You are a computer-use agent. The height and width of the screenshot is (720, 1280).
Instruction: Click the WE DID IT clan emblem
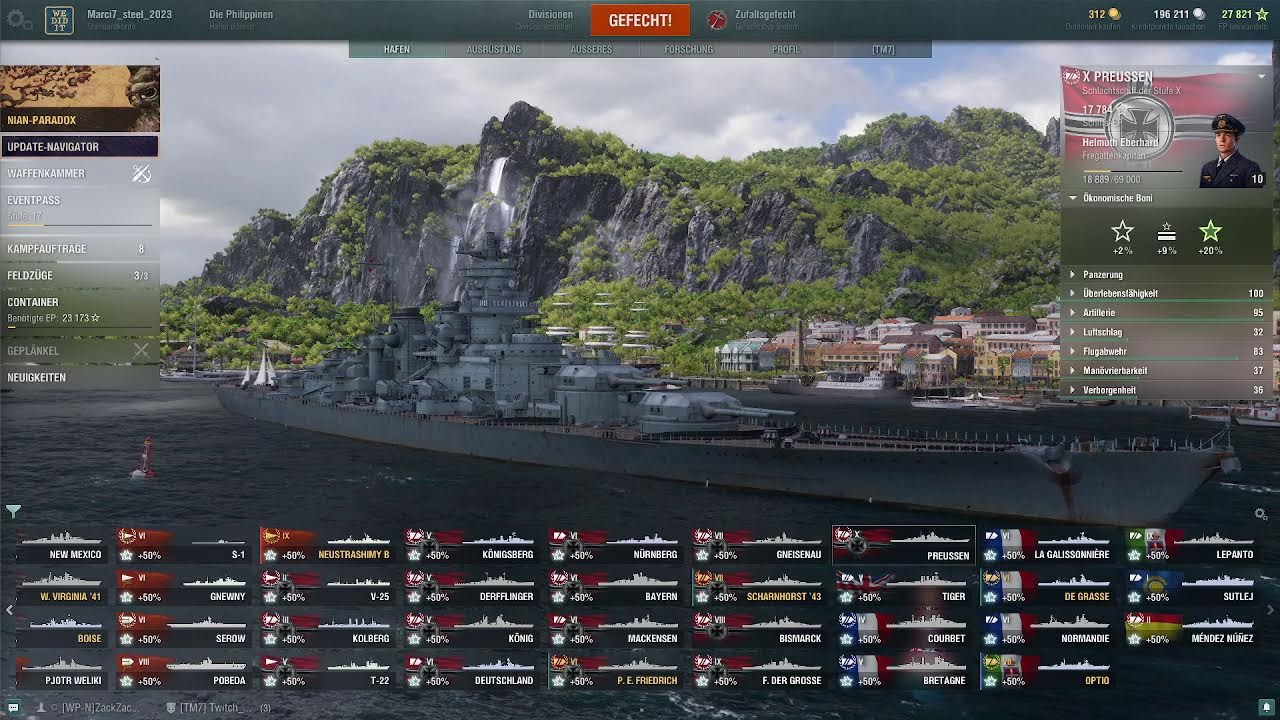[59, 20]
